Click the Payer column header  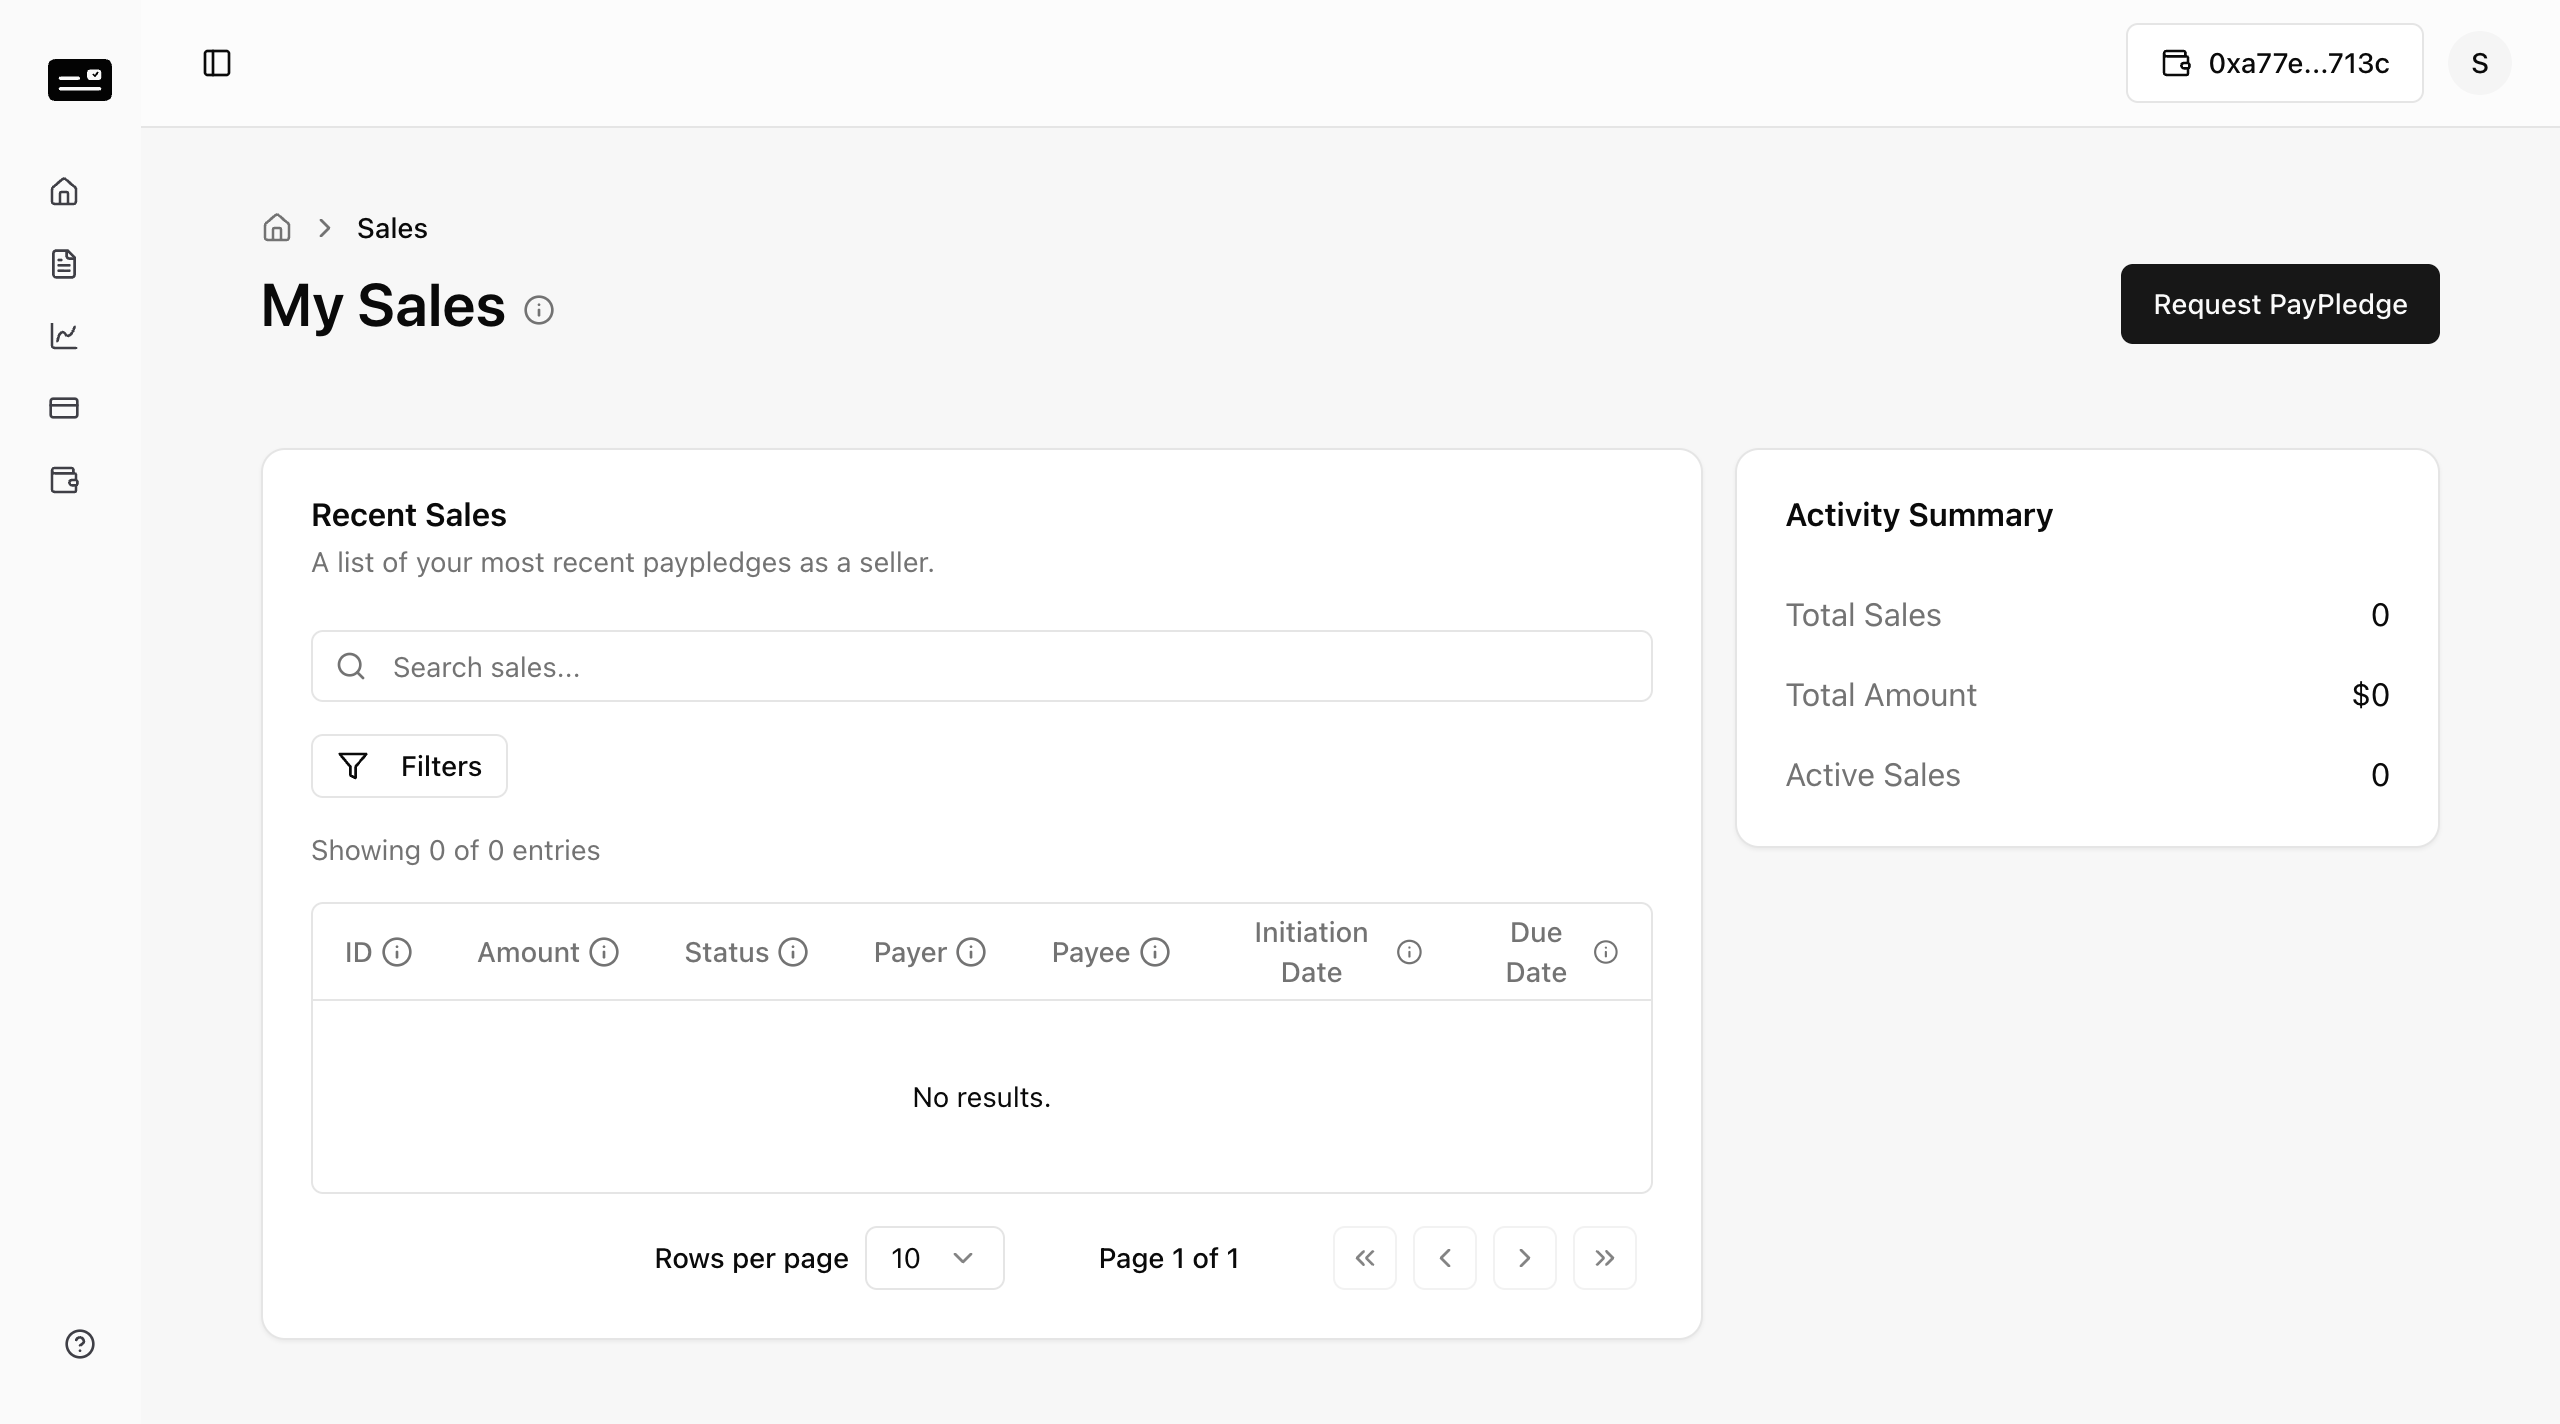[910, 952]
